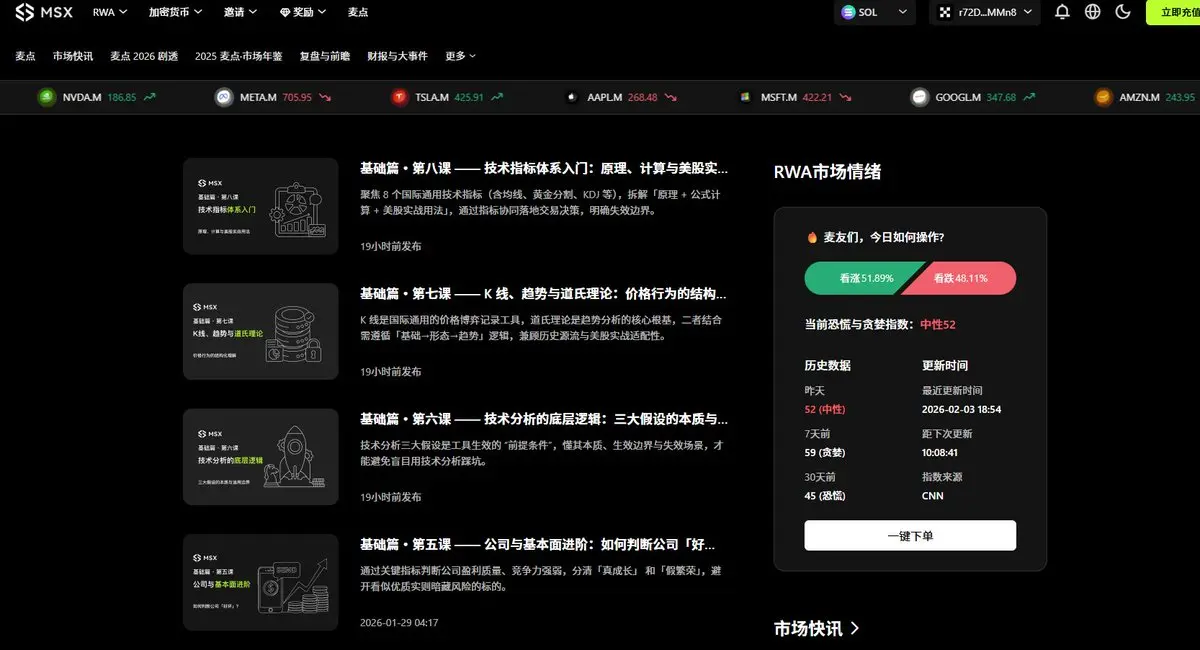Click the index source CNN
This screenshot has height=650, width=1200.
point(932,495)
